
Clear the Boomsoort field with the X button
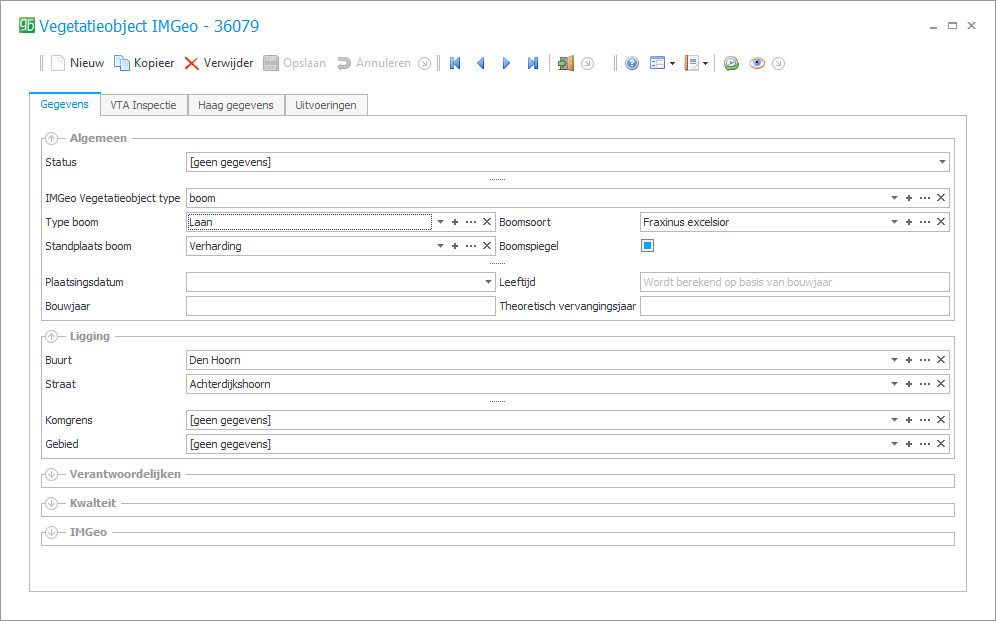[x=941, y=222]
